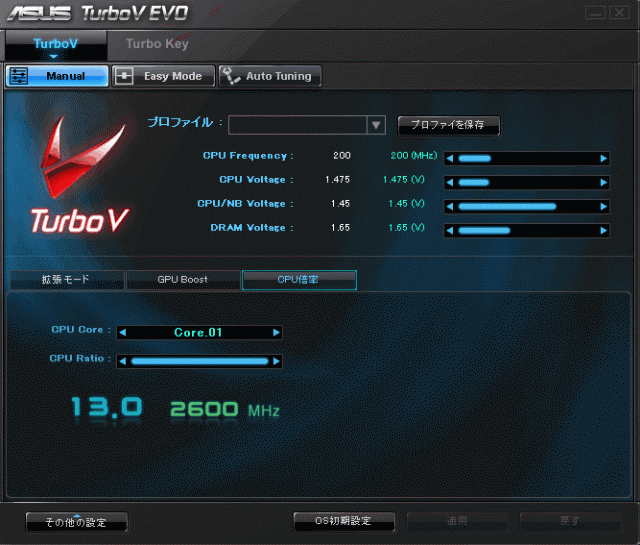Image resolution: width=640 pixels, height=545 pixels.
Task: Decrease CPU Ratio using left arrow
Action: coord(123,361)
